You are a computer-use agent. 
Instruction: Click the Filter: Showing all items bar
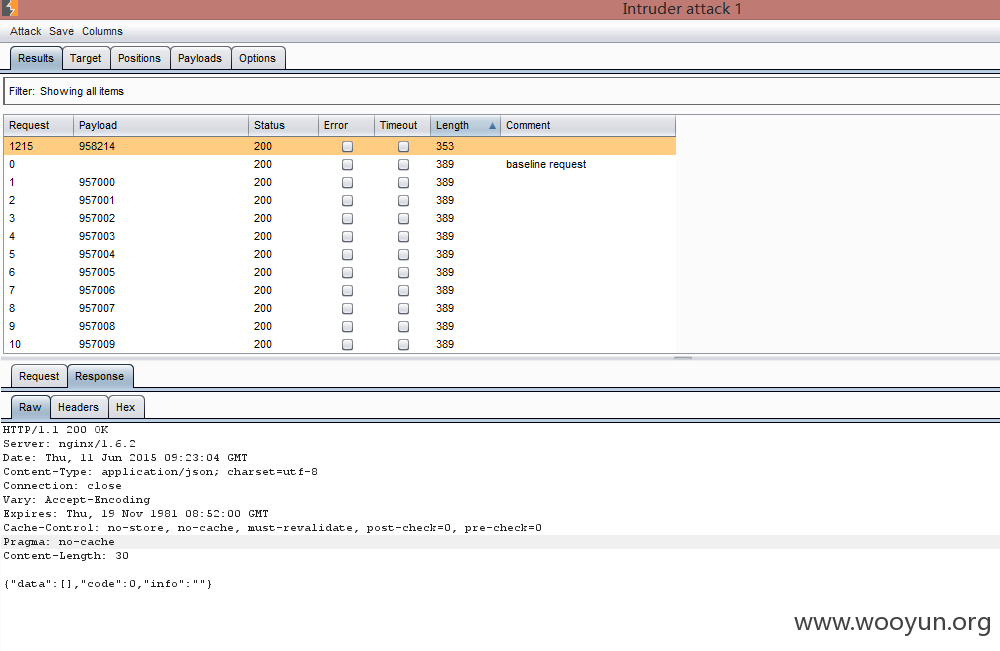coord(501,91)
